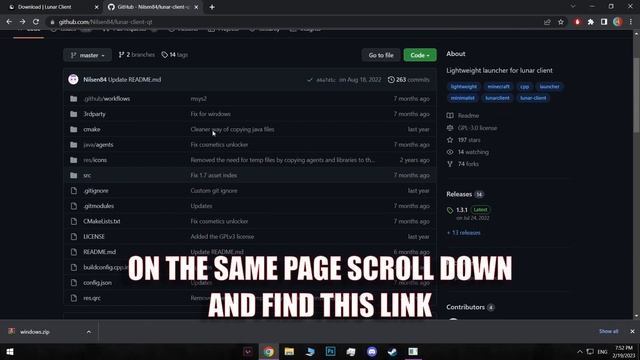Expand the windows.zip download options chevron
The height and width of the screenshot is (360, 640).
89,332
